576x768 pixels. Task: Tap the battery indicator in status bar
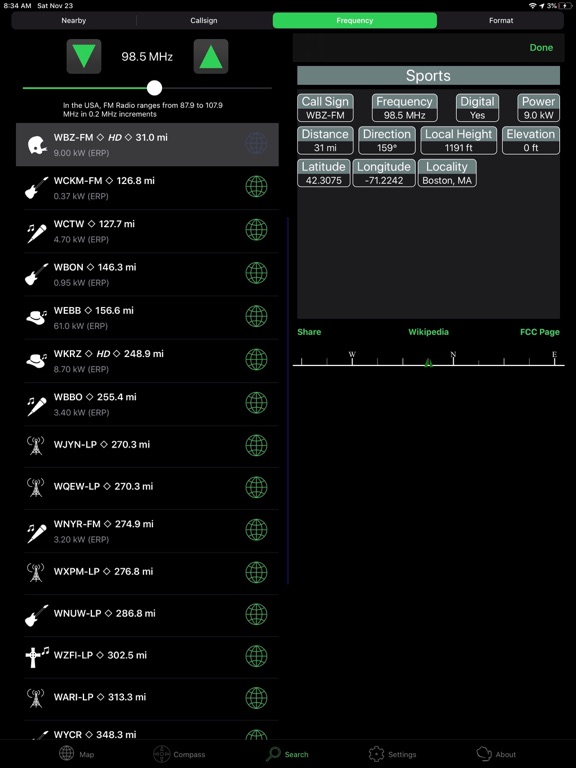(x=567, y=6)
